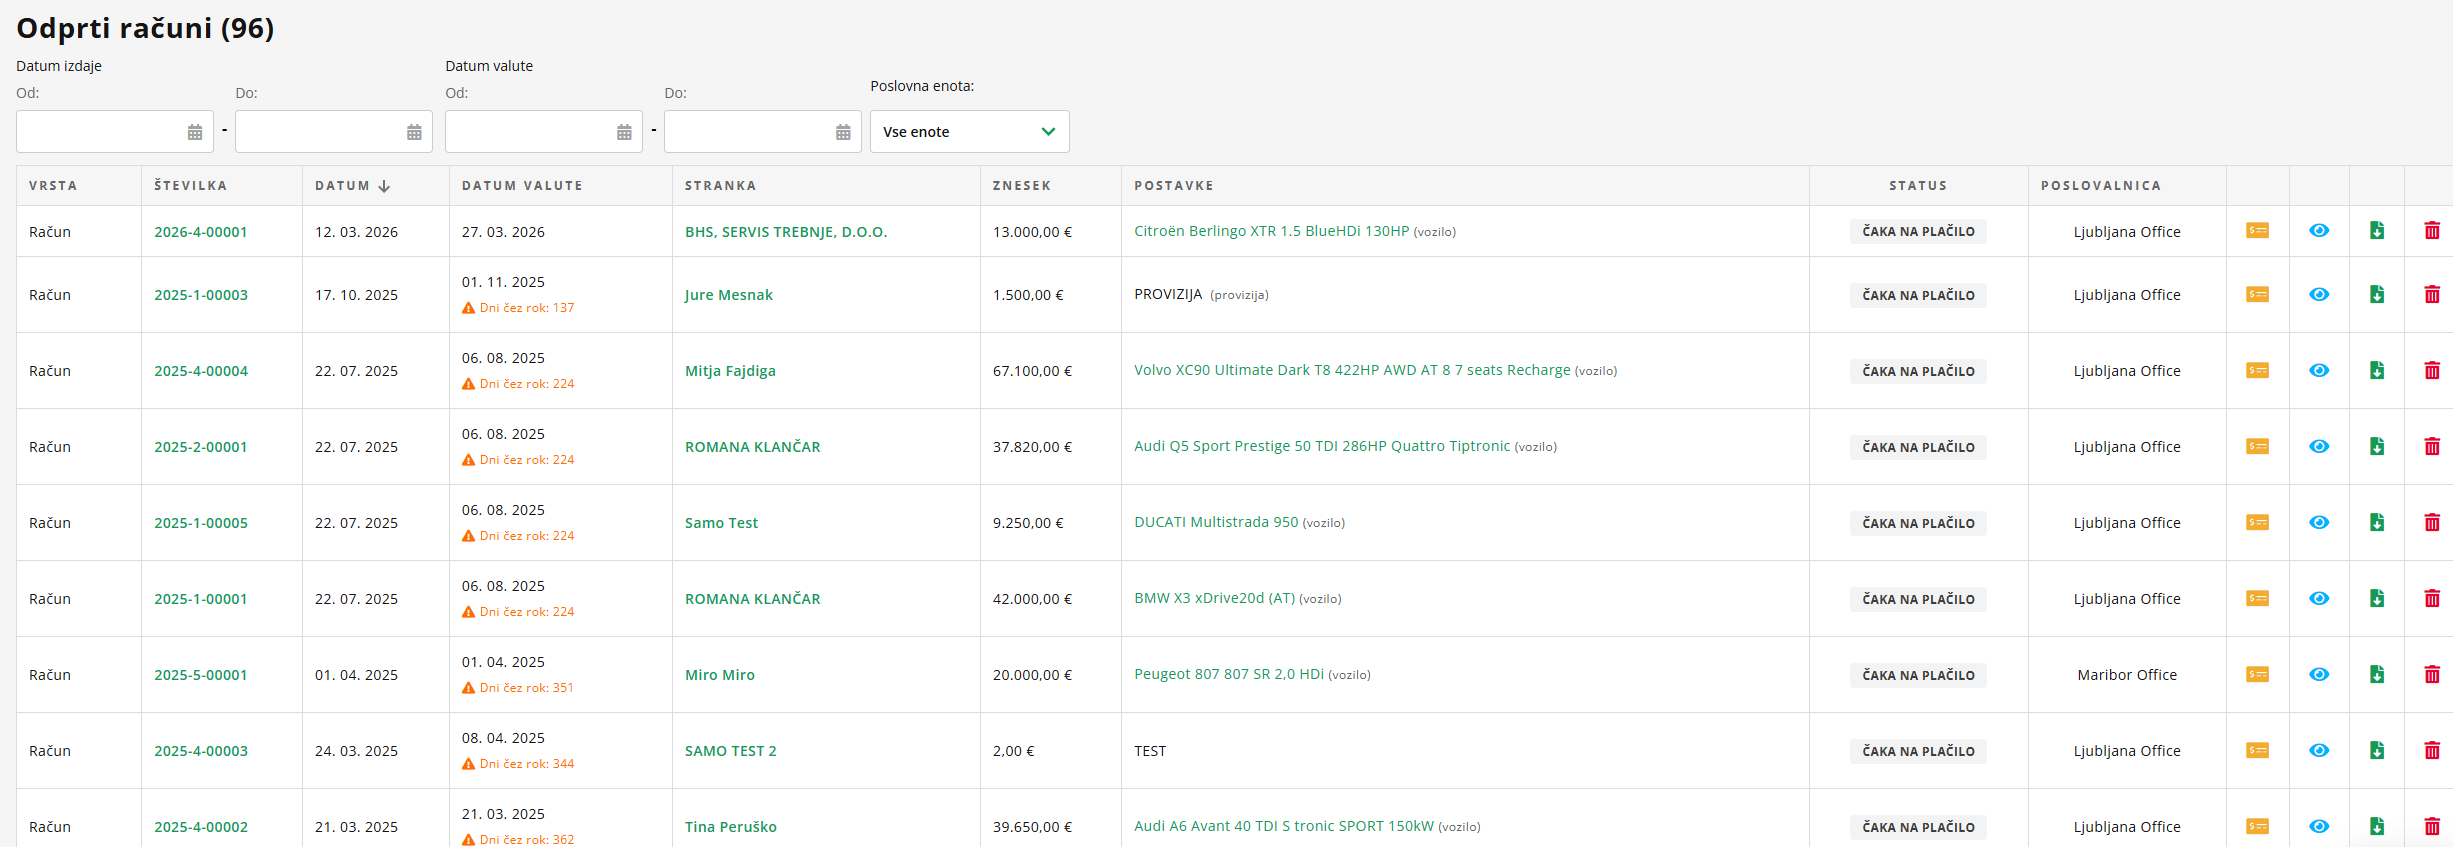This screenshot has width=2453, height=847.
Task: Sort by the Stranka column header
Action: point(720,186)
